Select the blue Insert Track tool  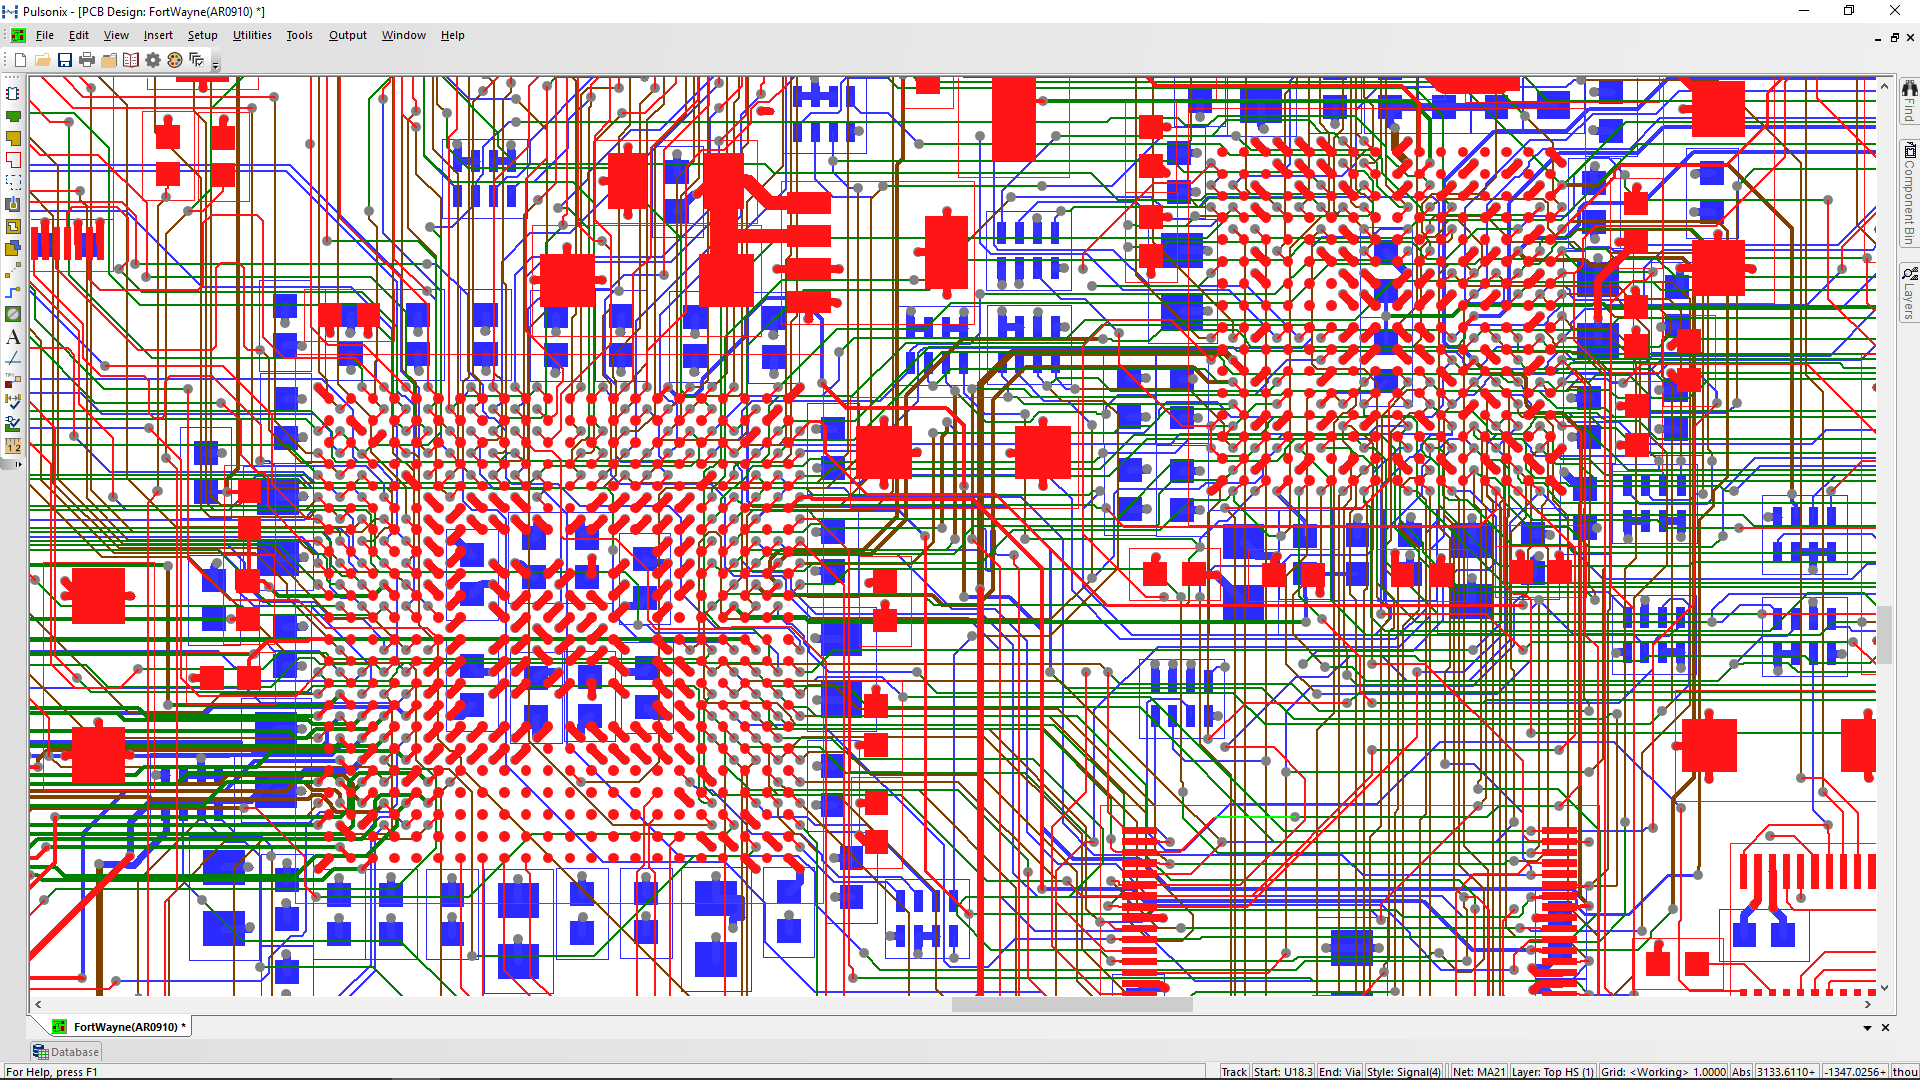point(13,292)
